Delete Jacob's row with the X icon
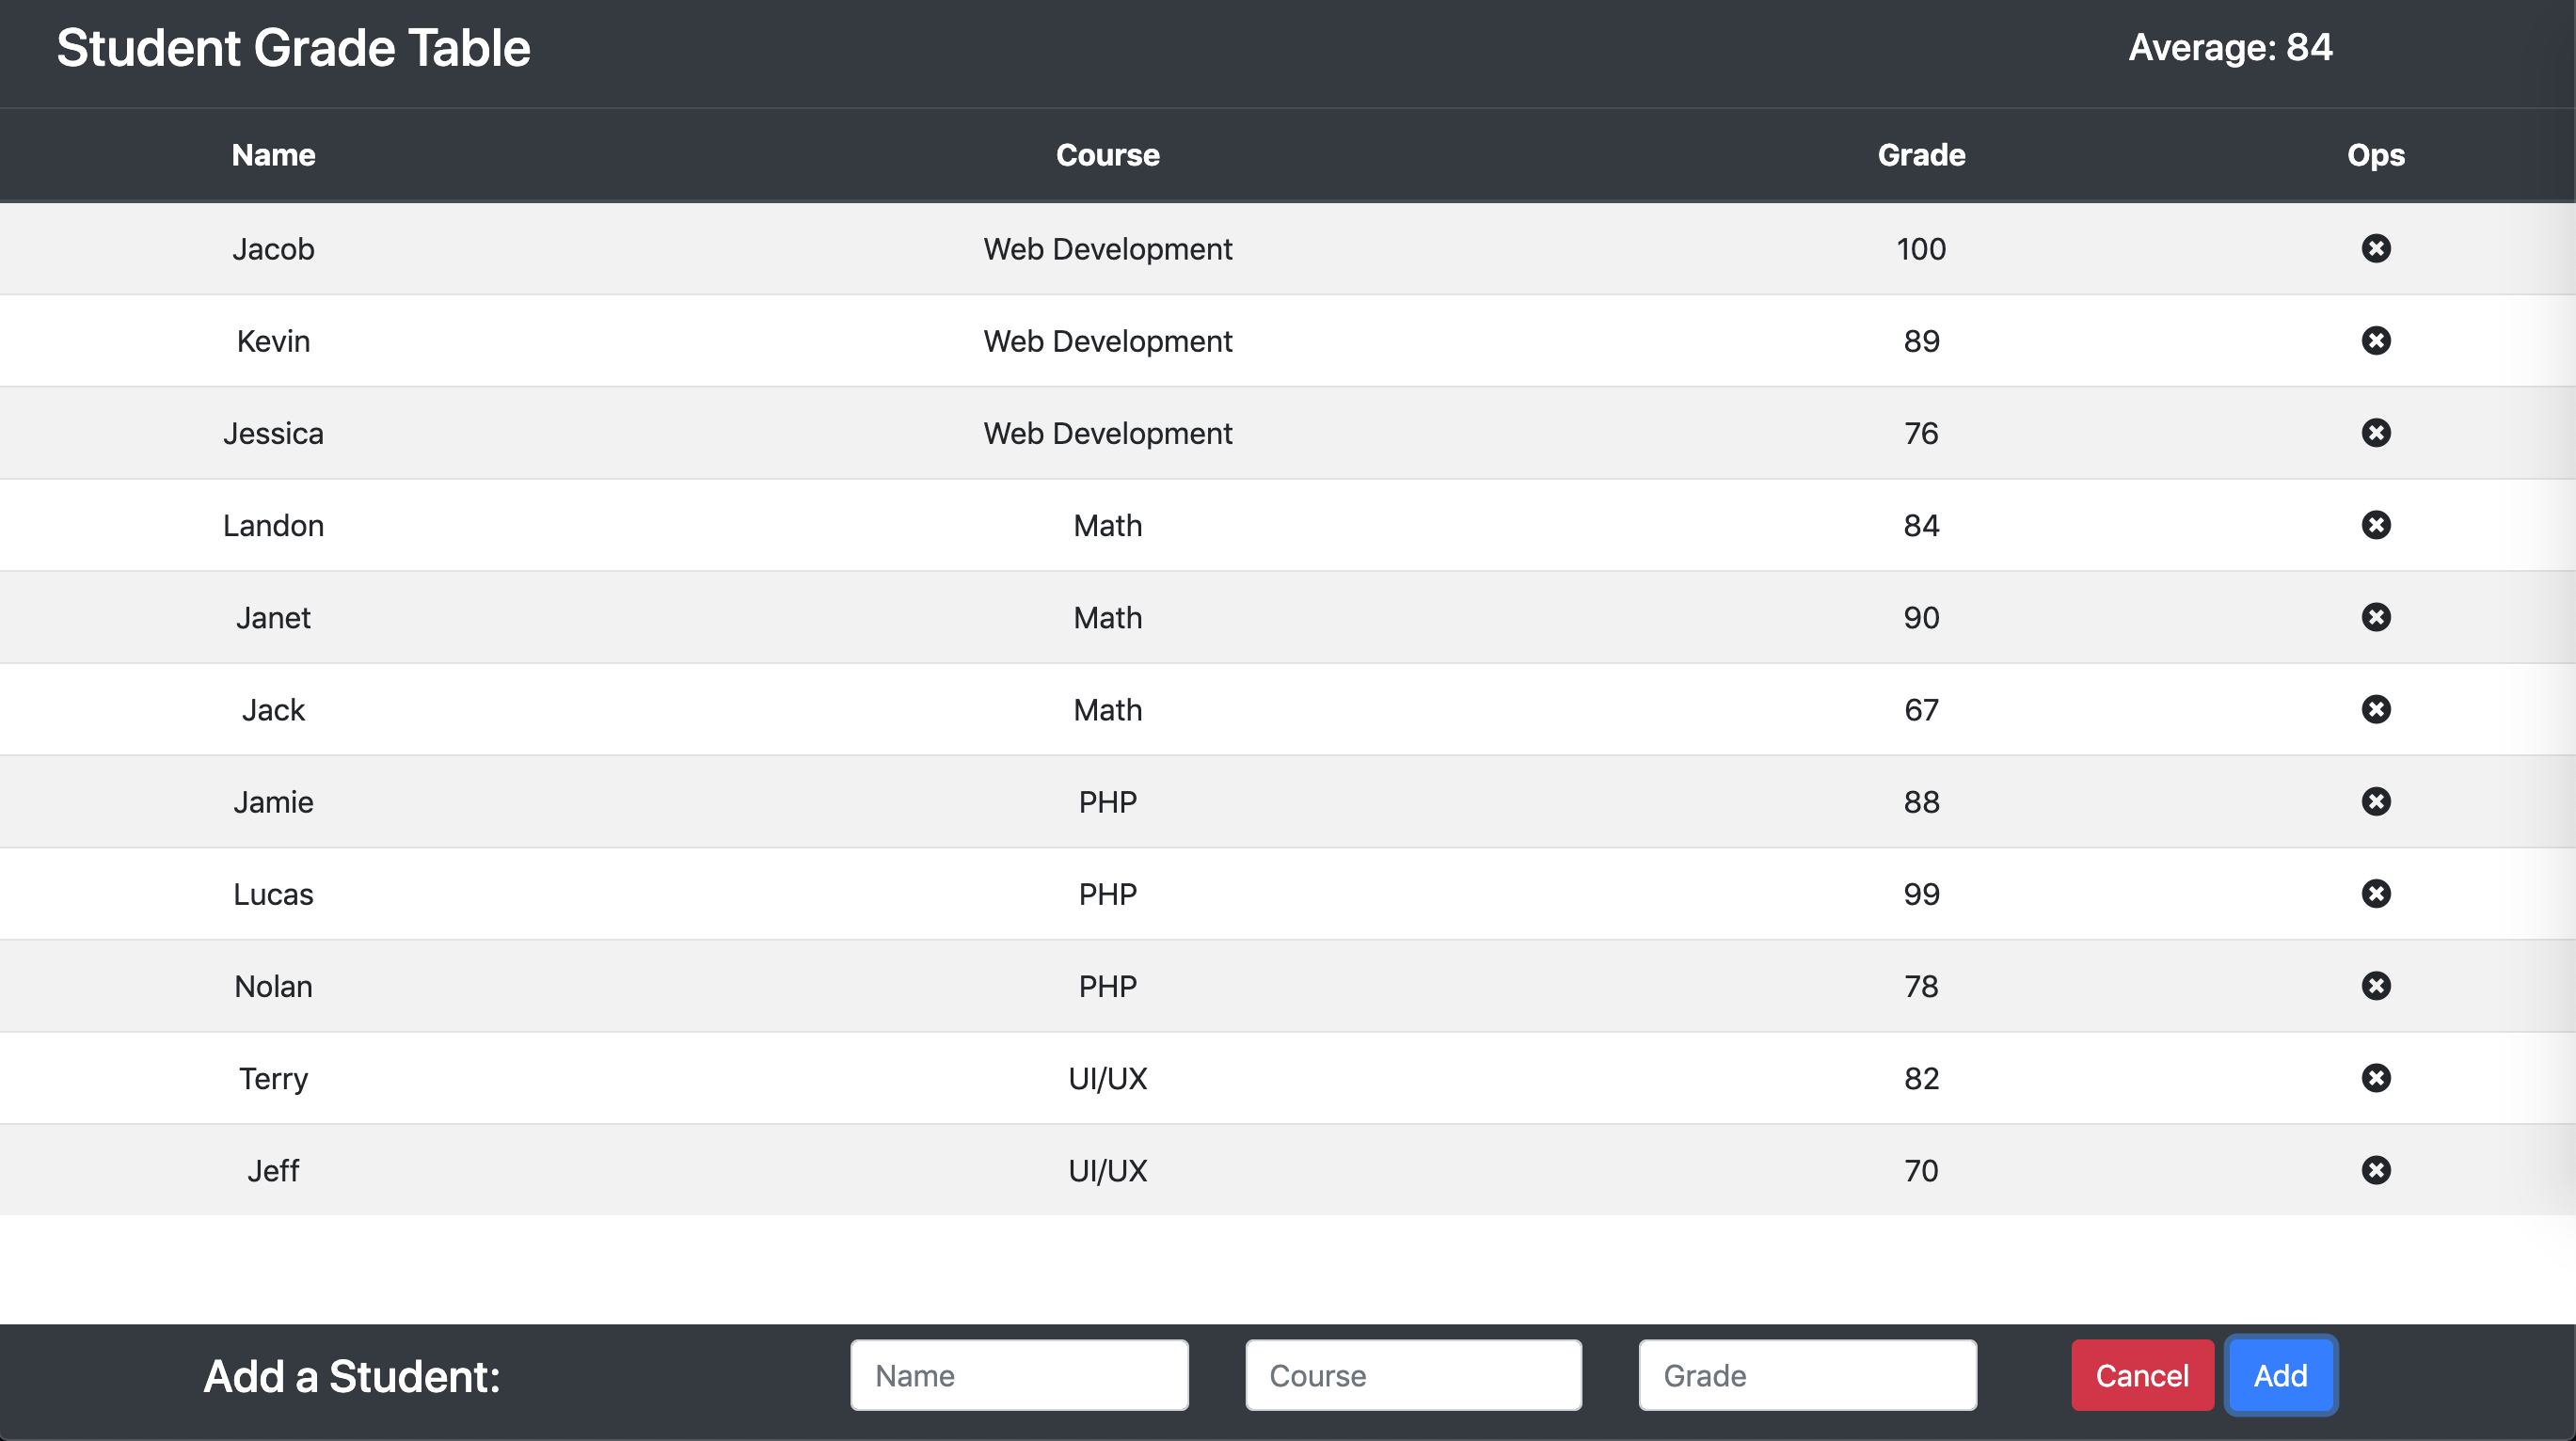This screenshot has width=2576, height=1441. pos(2375,248)
